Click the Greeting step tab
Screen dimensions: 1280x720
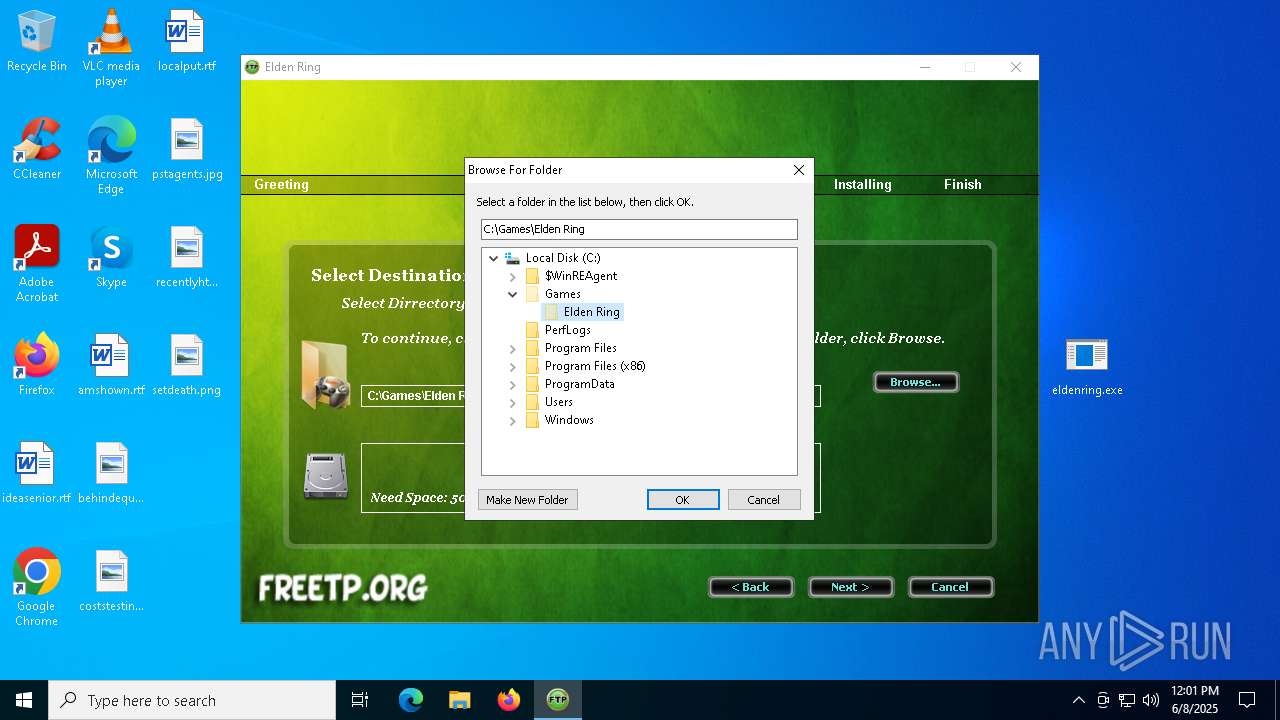click(281, 184)
